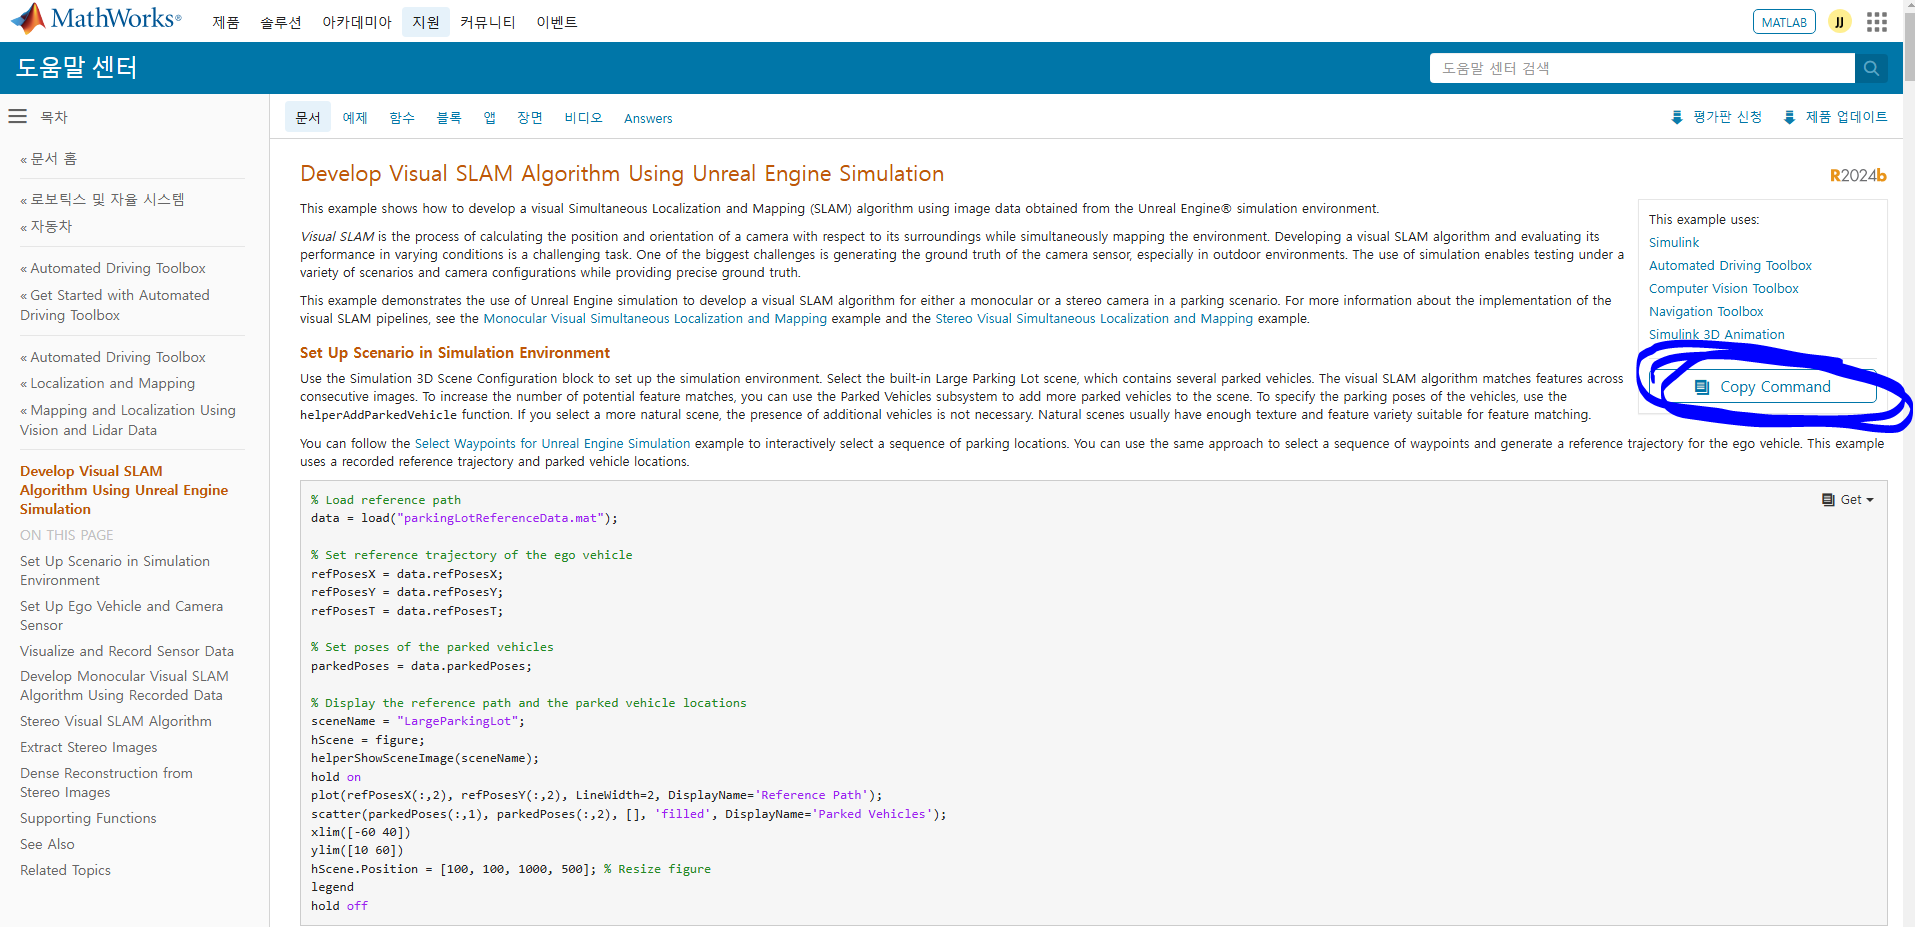This screenshot has height=927, width=1915.
Task: Jump to See Also section
Action: click(x=47, y=845)
